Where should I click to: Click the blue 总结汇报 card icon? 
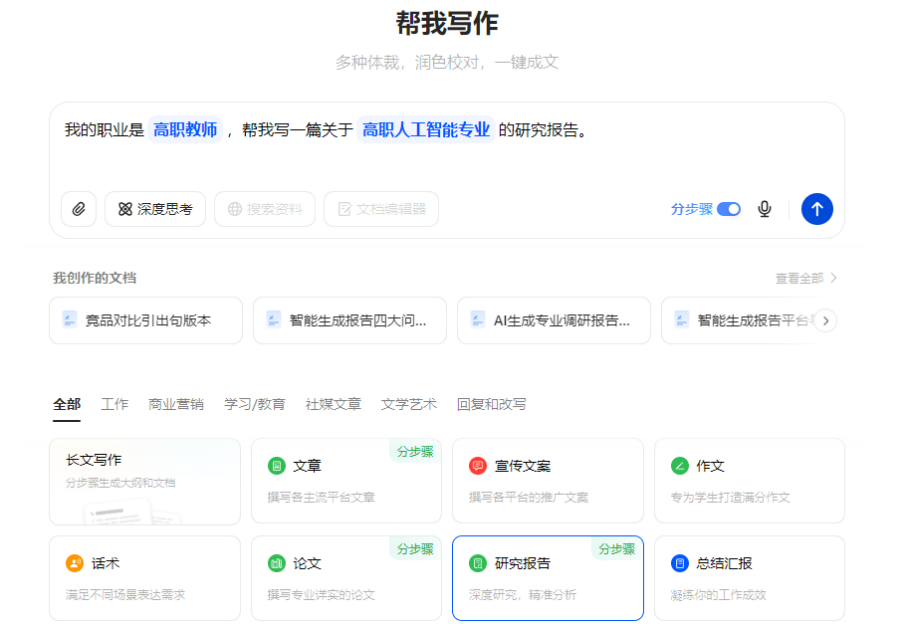point(680,563)
